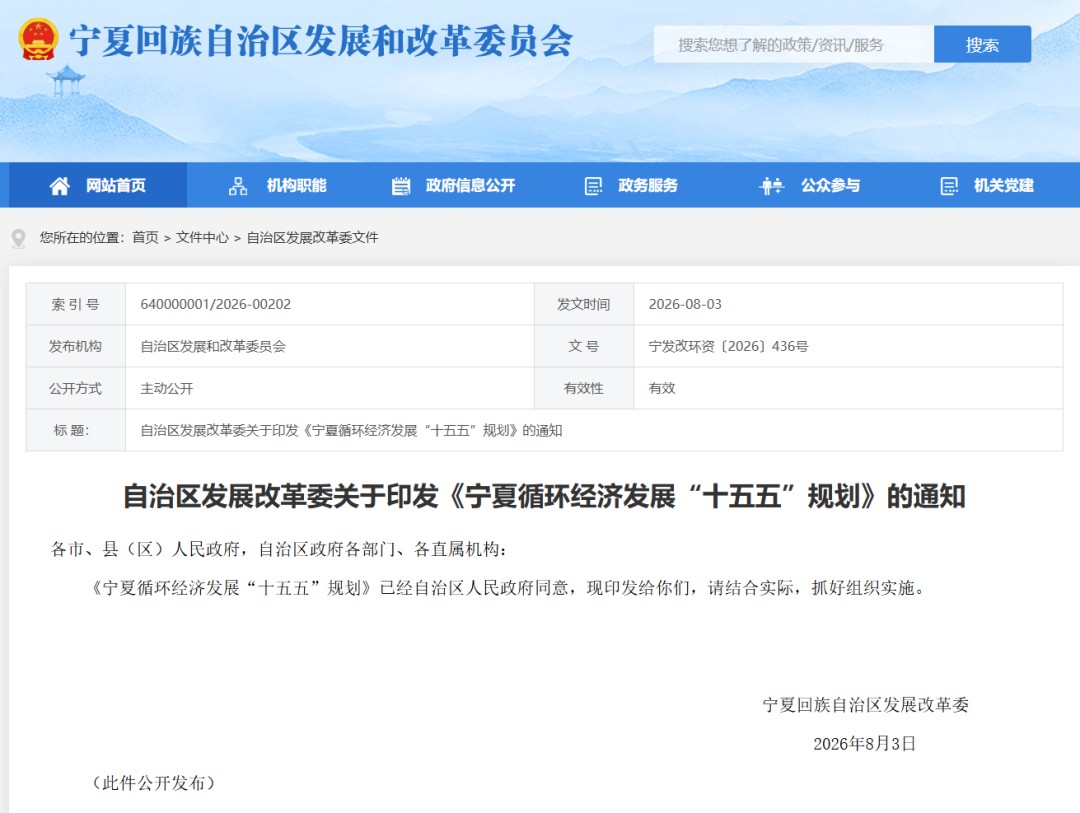Click the blue 搜索 button
Screen dimensions: 1080x813
coord(982,45)
